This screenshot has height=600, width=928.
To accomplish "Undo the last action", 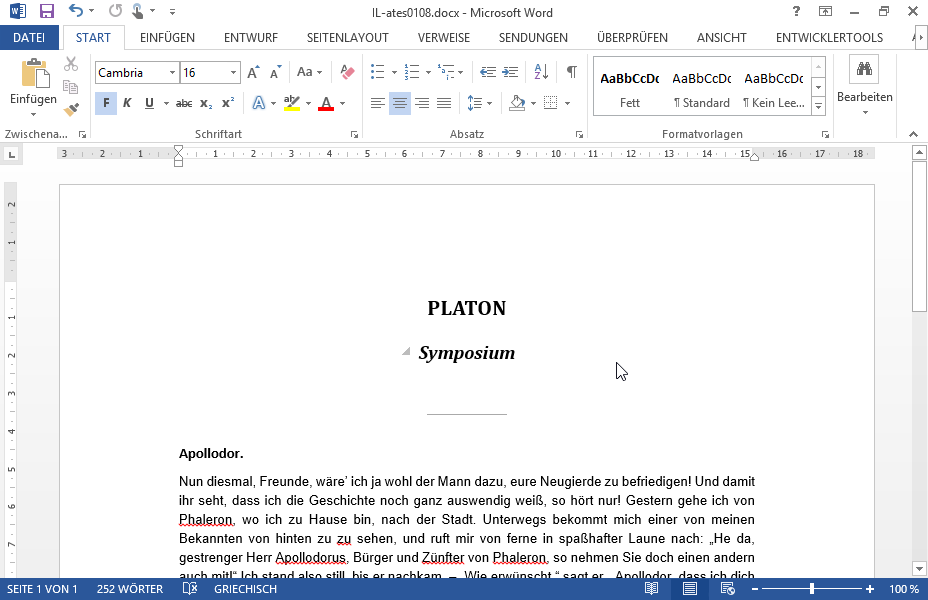I will click(x=76, y=11).
